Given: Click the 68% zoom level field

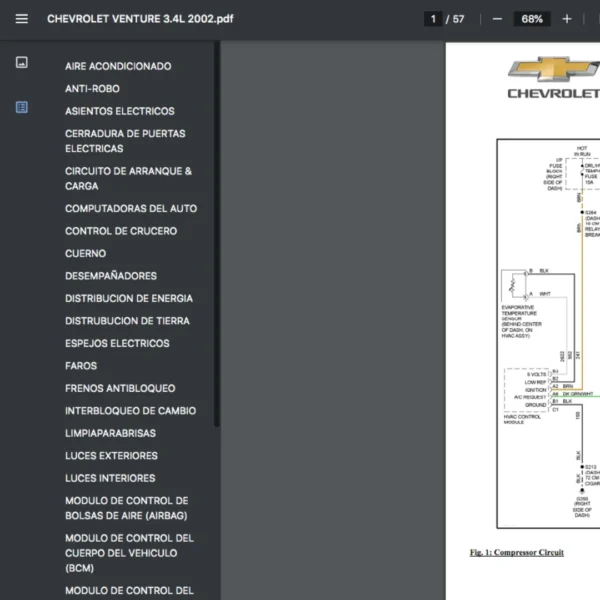Looking at the screenshot, I should [532, 19].
